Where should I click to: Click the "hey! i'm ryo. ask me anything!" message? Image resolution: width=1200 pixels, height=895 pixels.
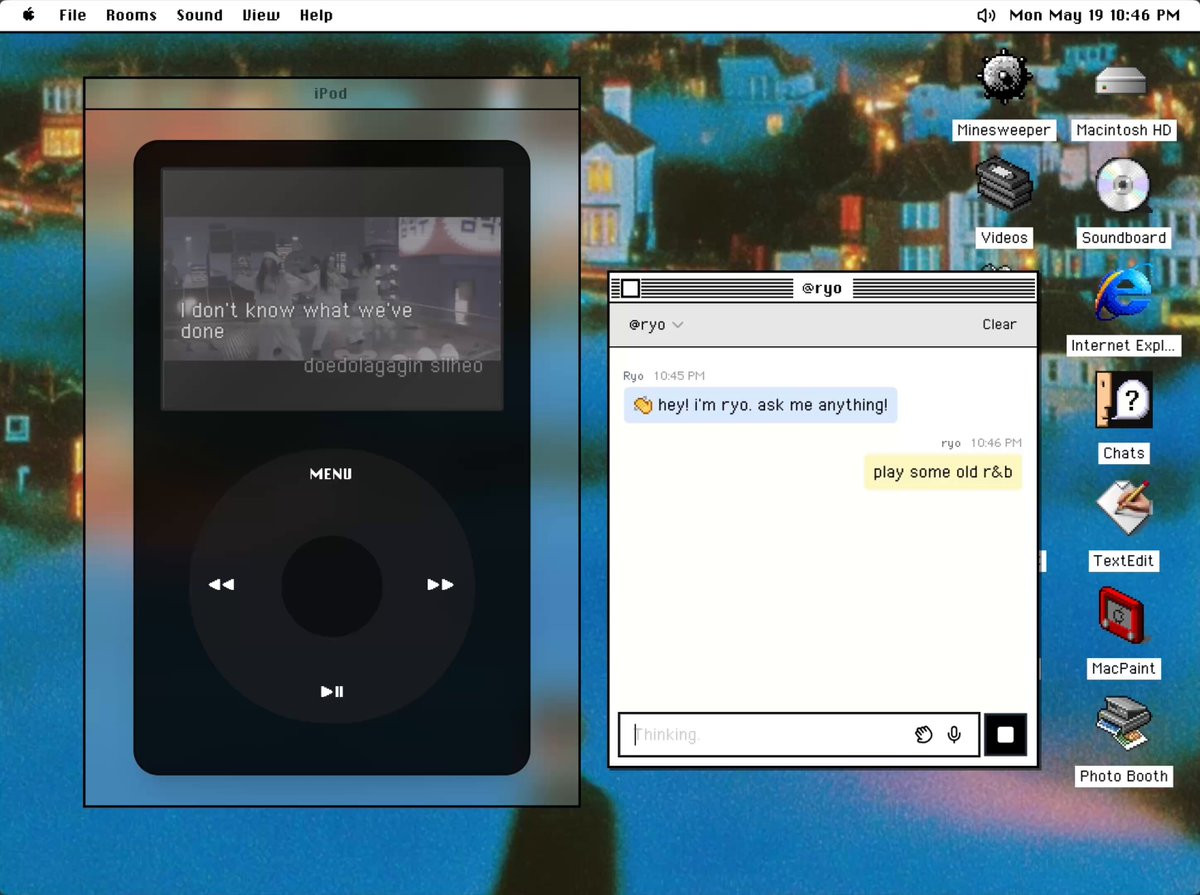(x=760, y=405)
